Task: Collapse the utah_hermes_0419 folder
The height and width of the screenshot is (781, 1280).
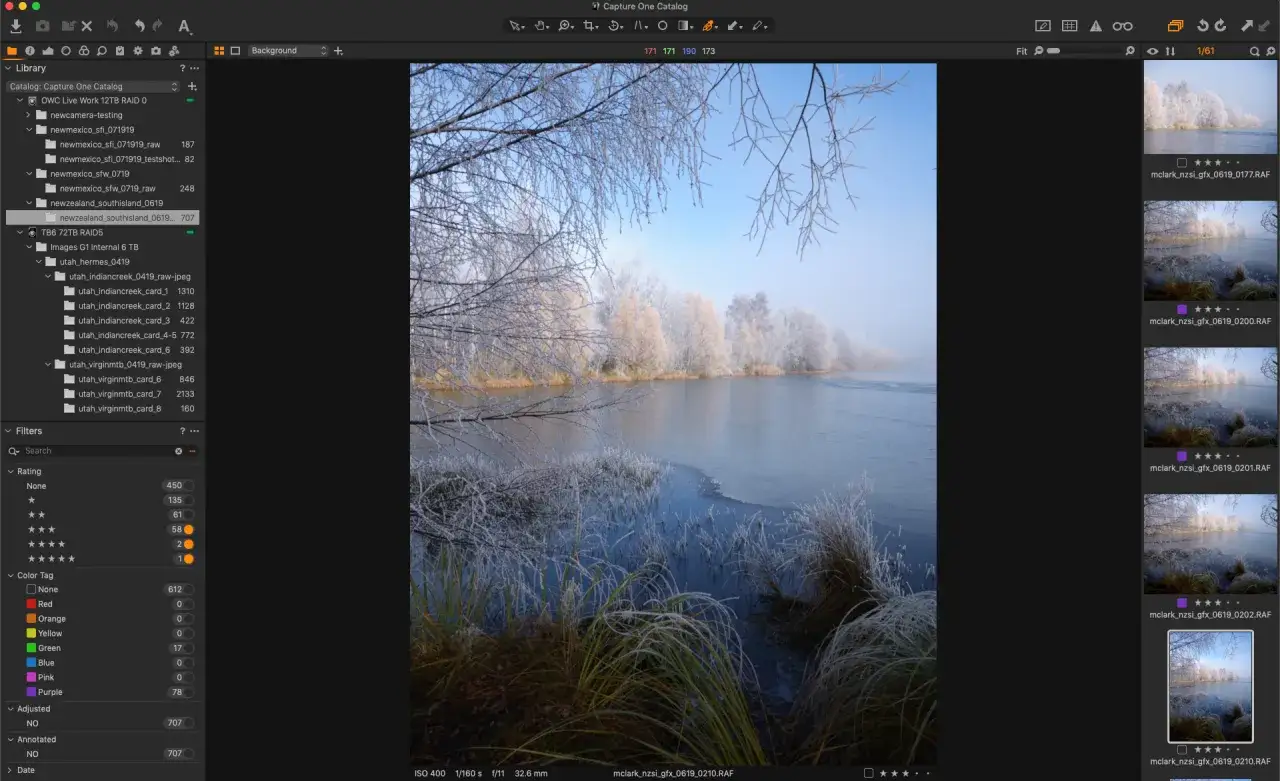Action: (x=38, y=262)
